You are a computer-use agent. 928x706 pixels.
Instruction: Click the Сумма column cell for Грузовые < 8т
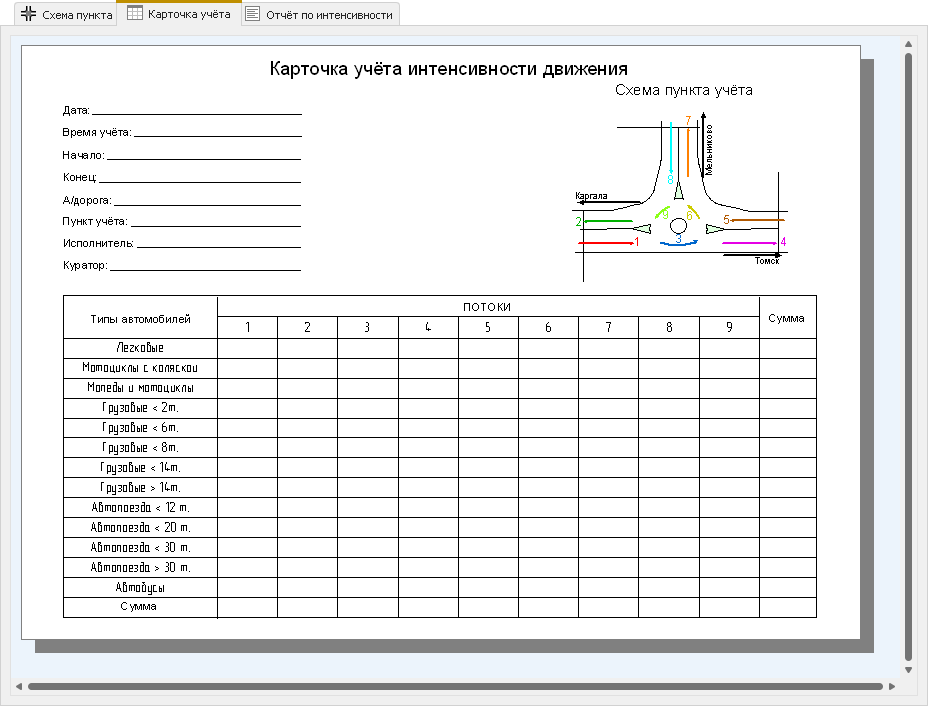788,448
